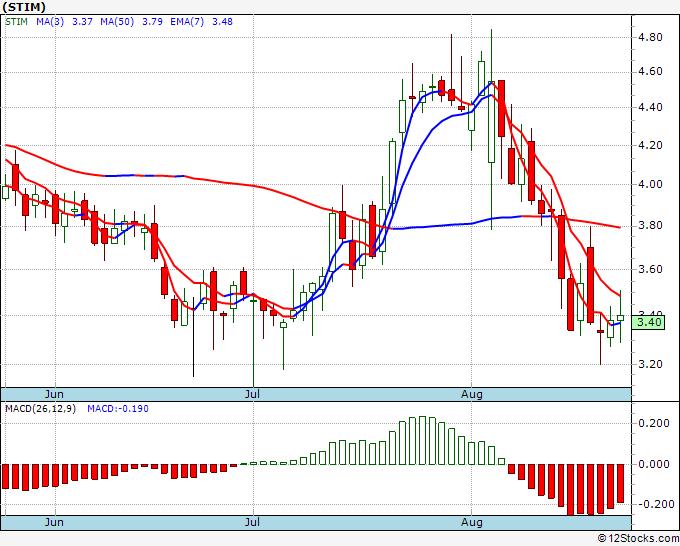The height and width of the screenshot is (546, 680).
Task: Click the Jul label on price chart axis
Action: click(x=252, y=394)
